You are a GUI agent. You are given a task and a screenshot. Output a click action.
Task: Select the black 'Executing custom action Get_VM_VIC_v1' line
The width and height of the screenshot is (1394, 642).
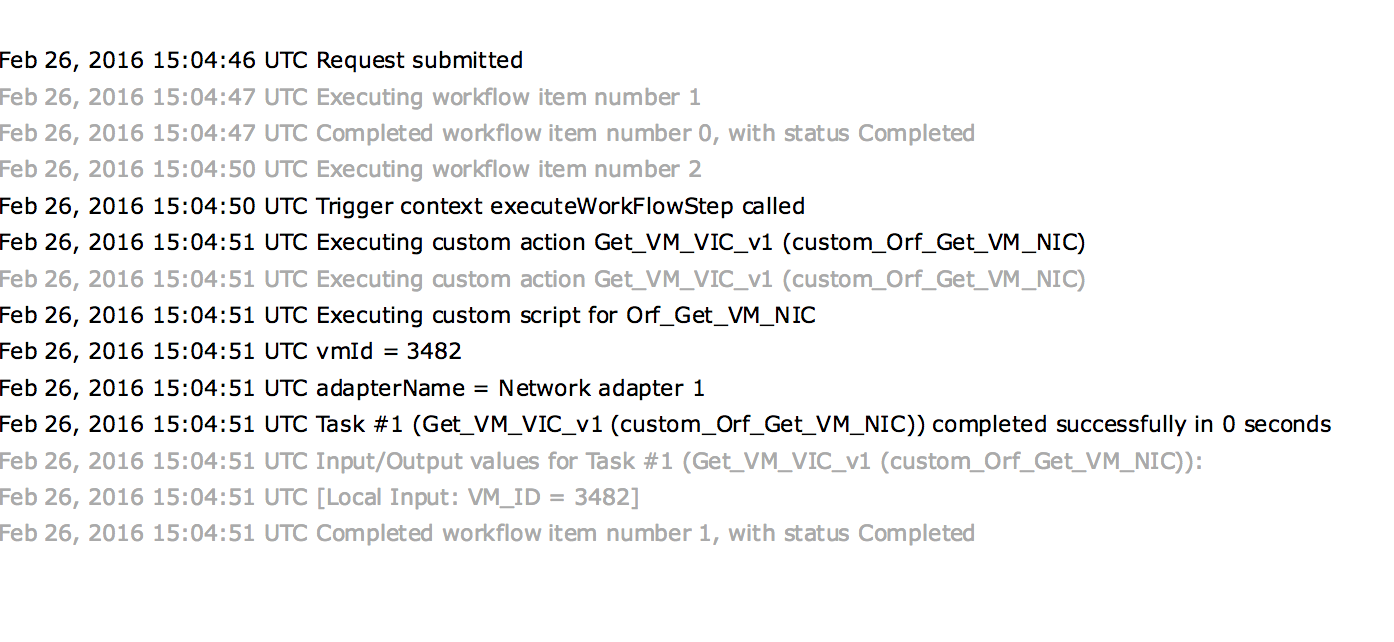pyautogui.click(x=542, y=242)
